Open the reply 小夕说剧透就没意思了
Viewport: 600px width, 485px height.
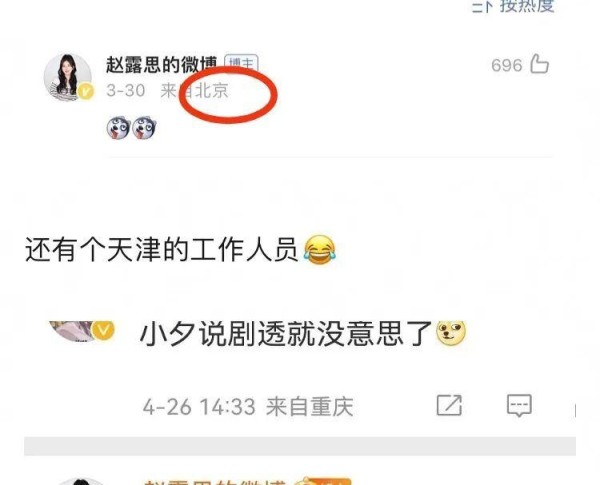286,333
